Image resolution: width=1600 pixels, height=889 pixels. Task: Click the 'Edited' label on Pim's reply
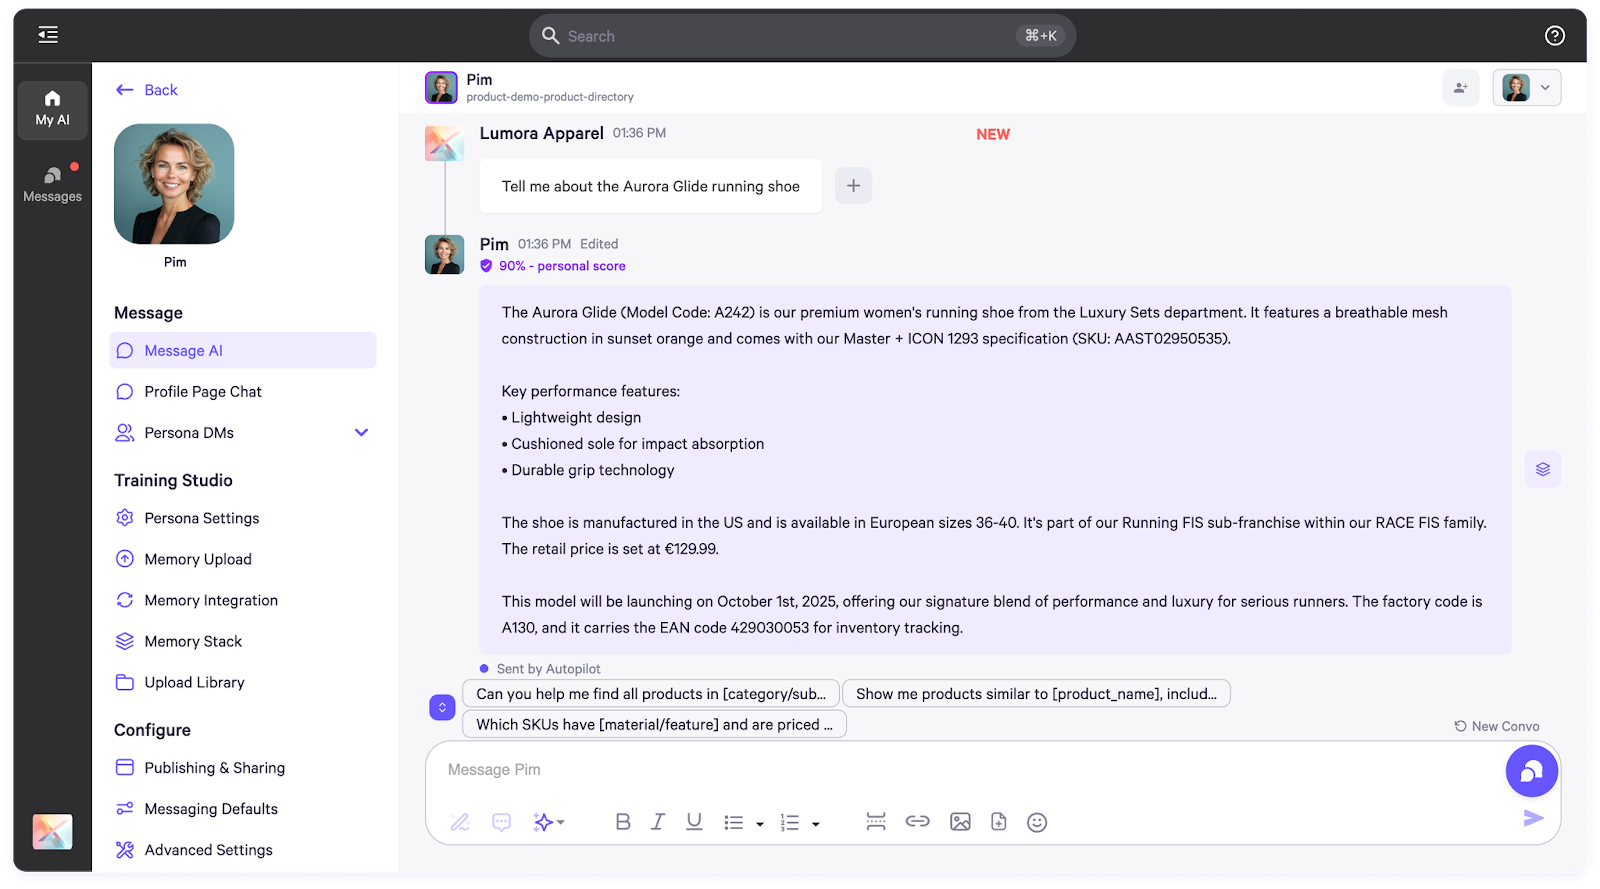tap(599, 244)
